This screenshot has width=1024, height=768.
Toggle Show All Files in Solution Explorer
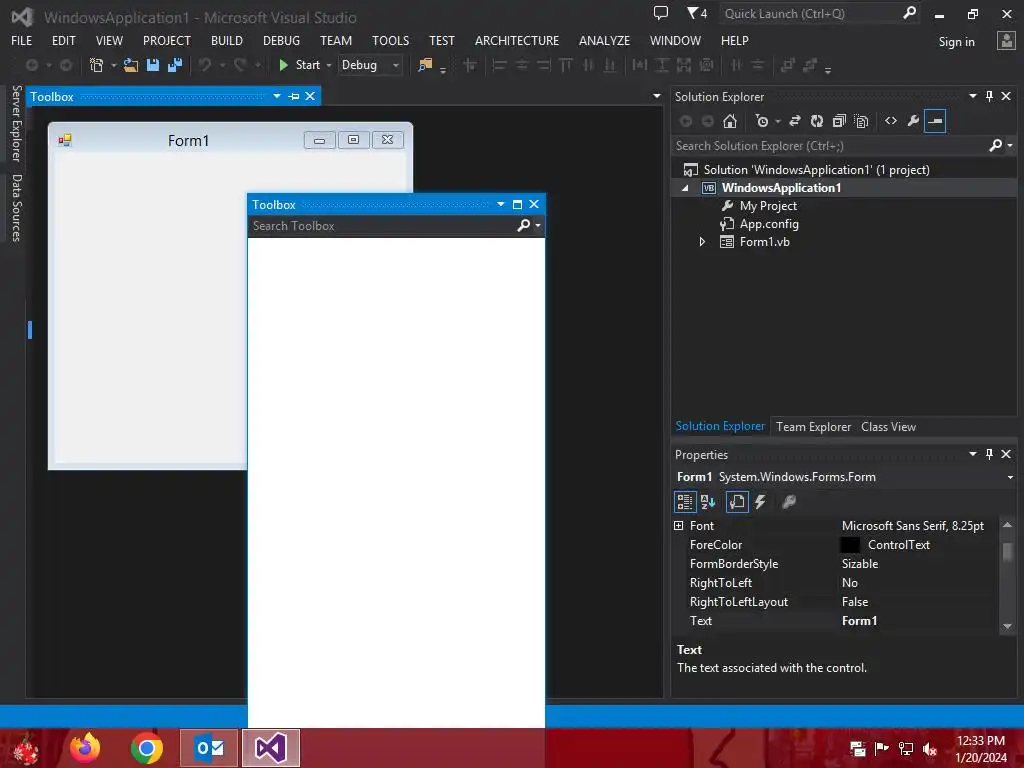click(861, 121)
